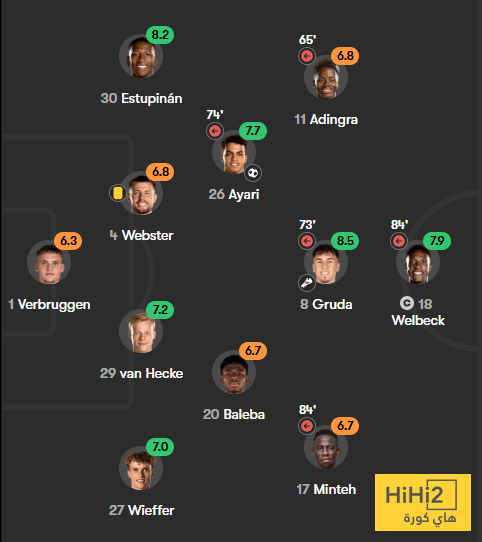Click Welbeck's captain C badge
Image resolution: width=482 pixels, height=542 pixels.
(x=407, y=303)
